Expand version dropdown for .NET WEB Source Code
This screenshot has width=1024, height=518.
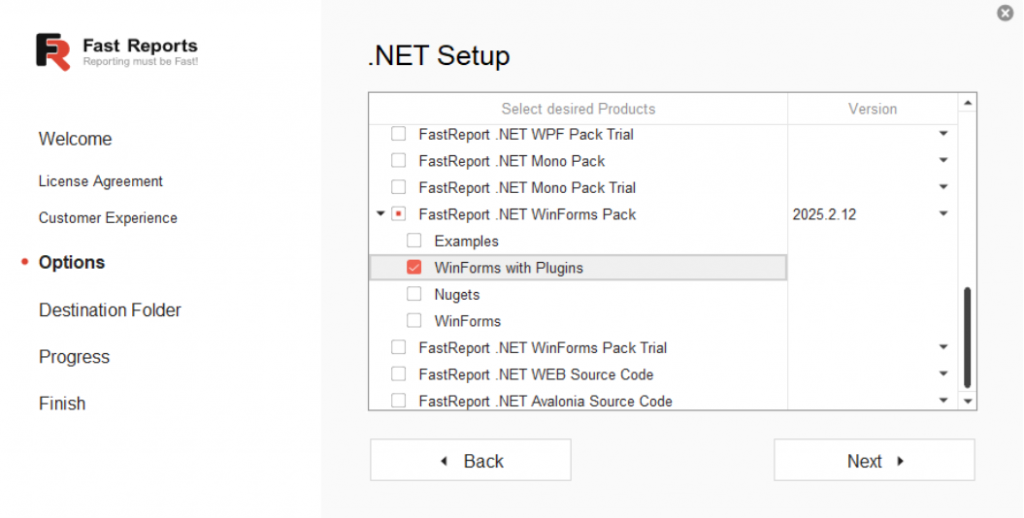point(942,374)
